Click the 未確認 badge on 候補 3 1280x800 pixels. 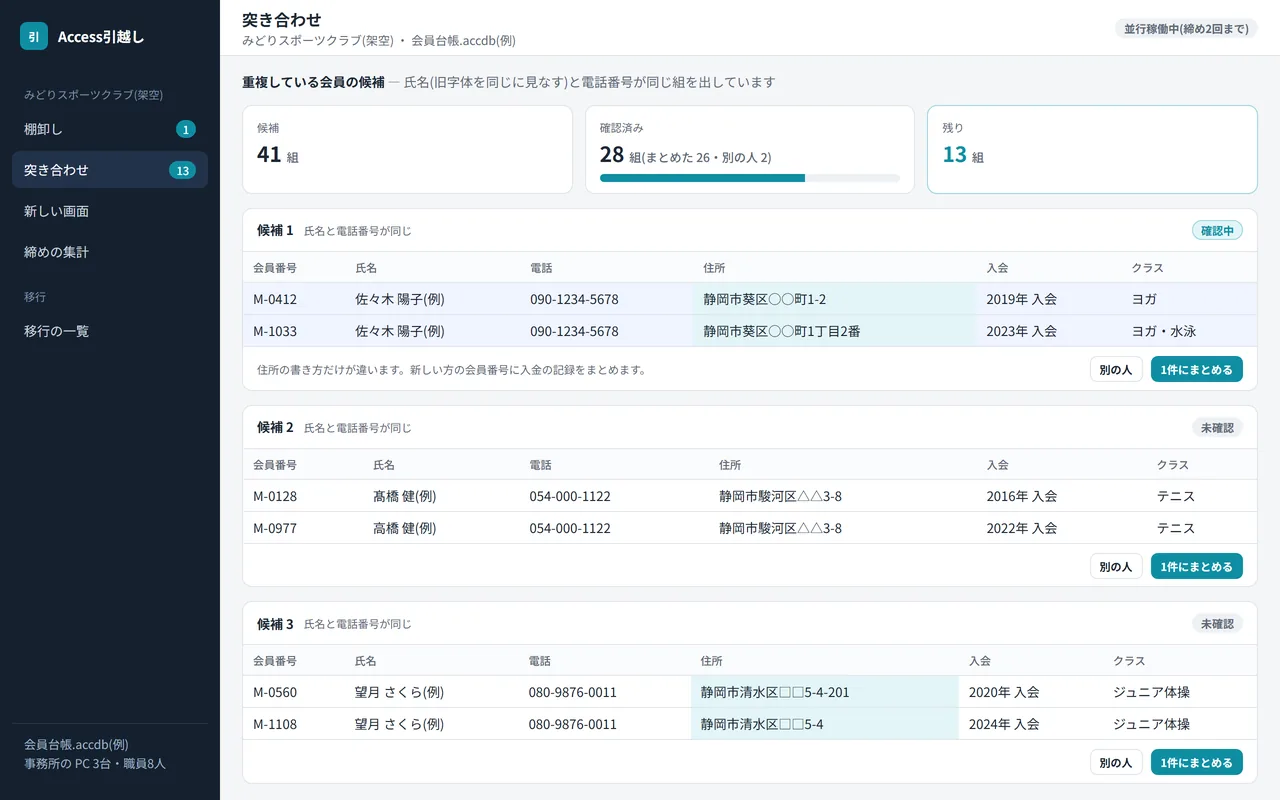[1217, 623]
